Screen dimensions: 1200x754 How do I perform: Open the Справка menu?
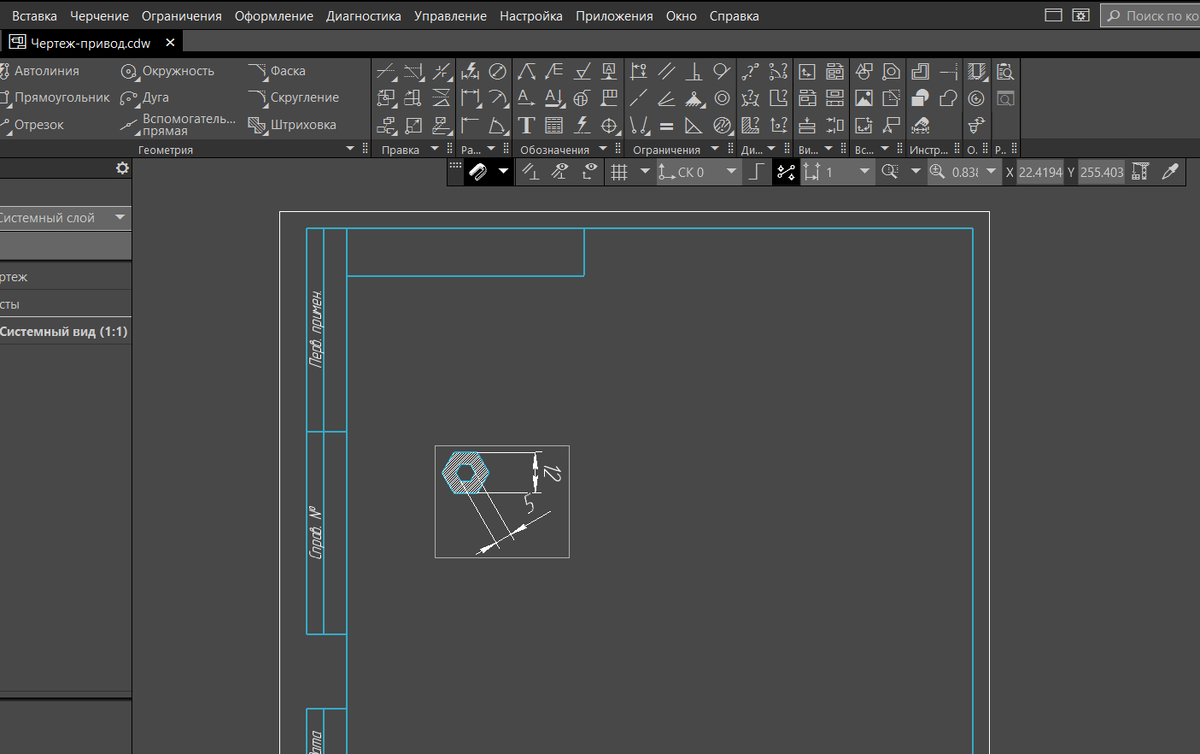pos(734,16)
